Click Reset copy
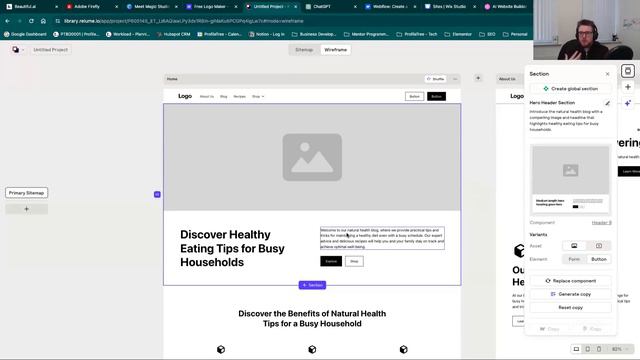Screen dimensions: 640x360 click(571, 307)
